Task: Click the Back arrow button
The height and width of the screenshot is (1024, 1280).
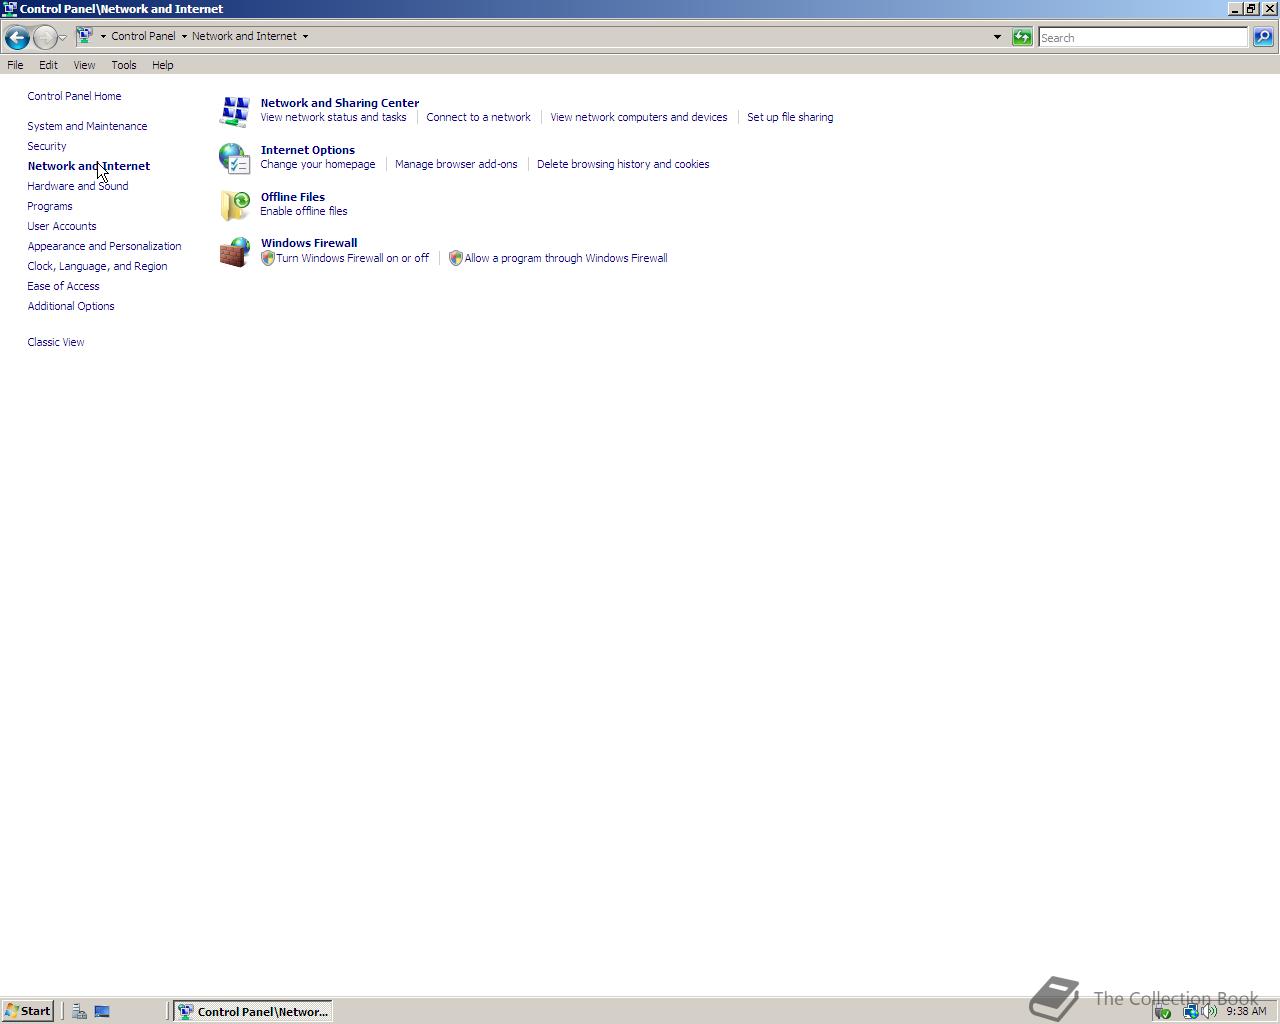Action: pos(17,38)
